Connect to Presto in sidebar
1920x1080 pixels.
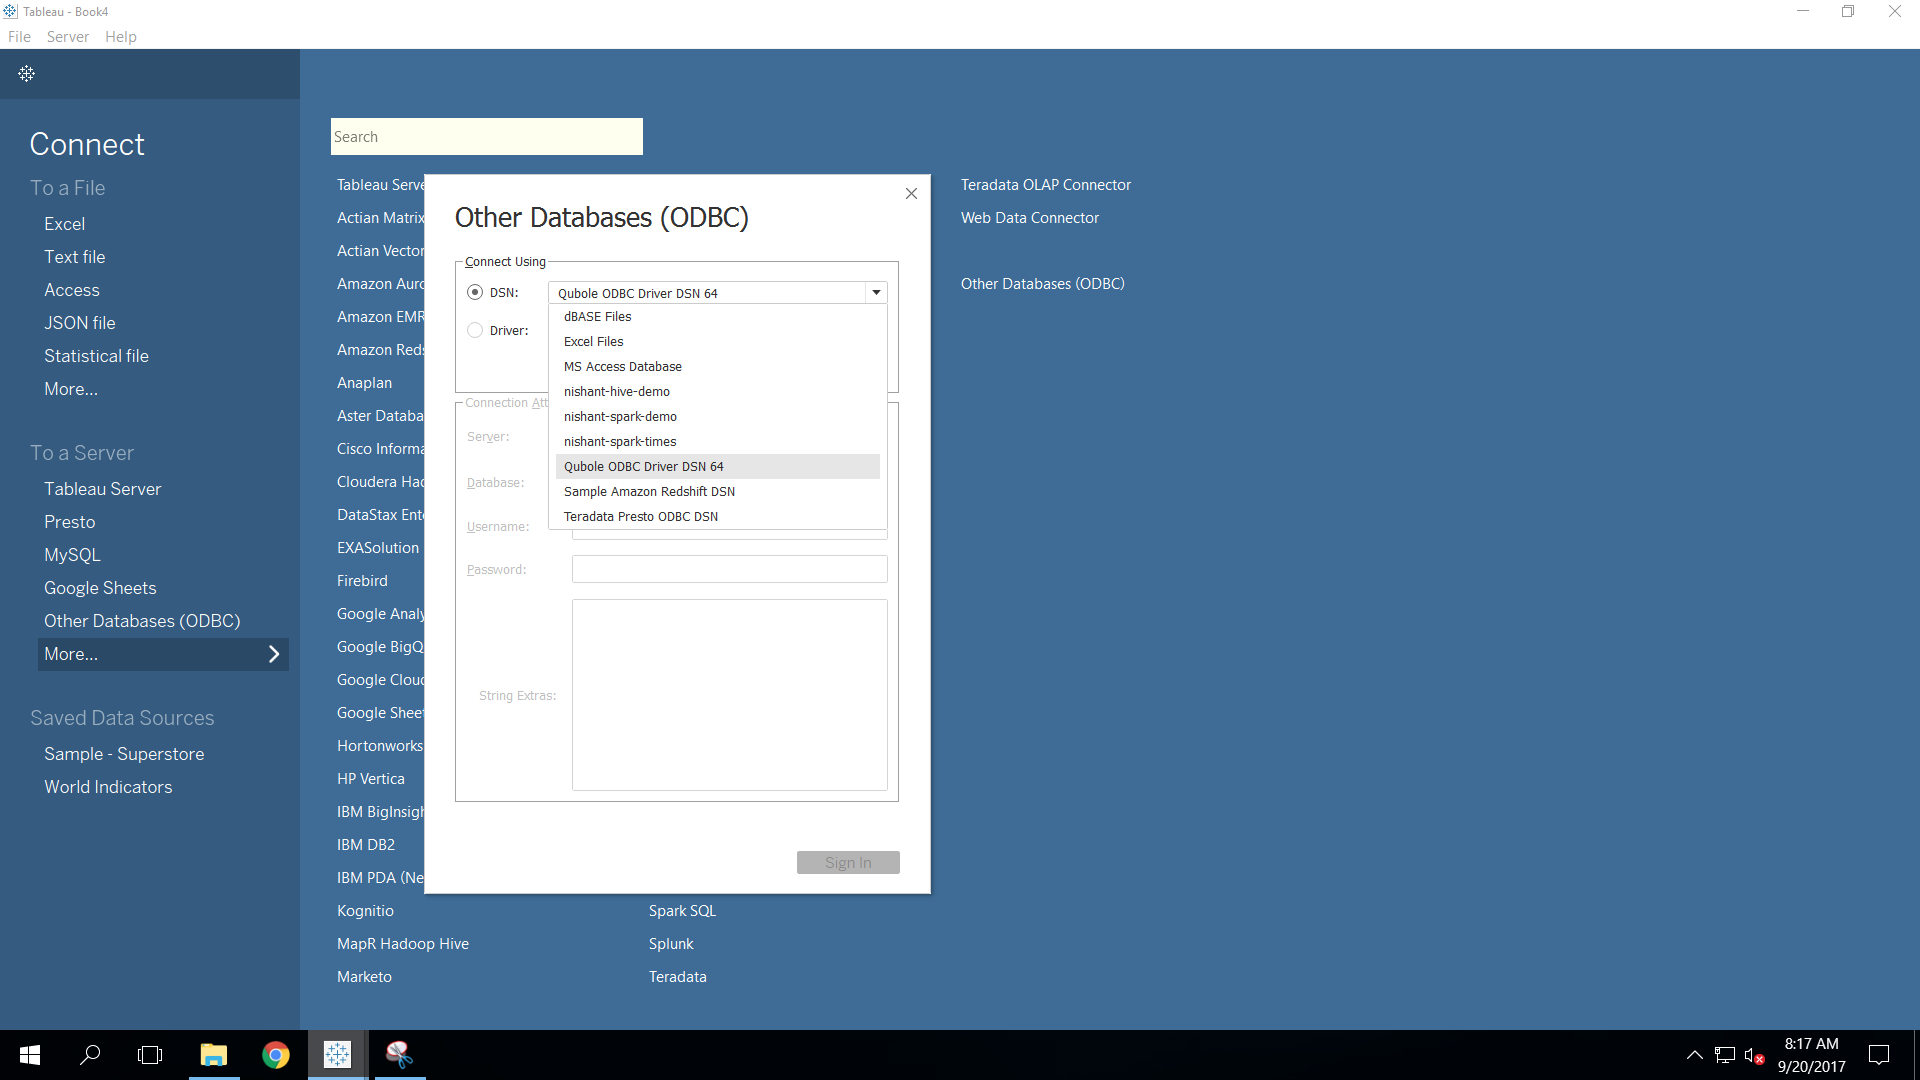pos(70,522)
